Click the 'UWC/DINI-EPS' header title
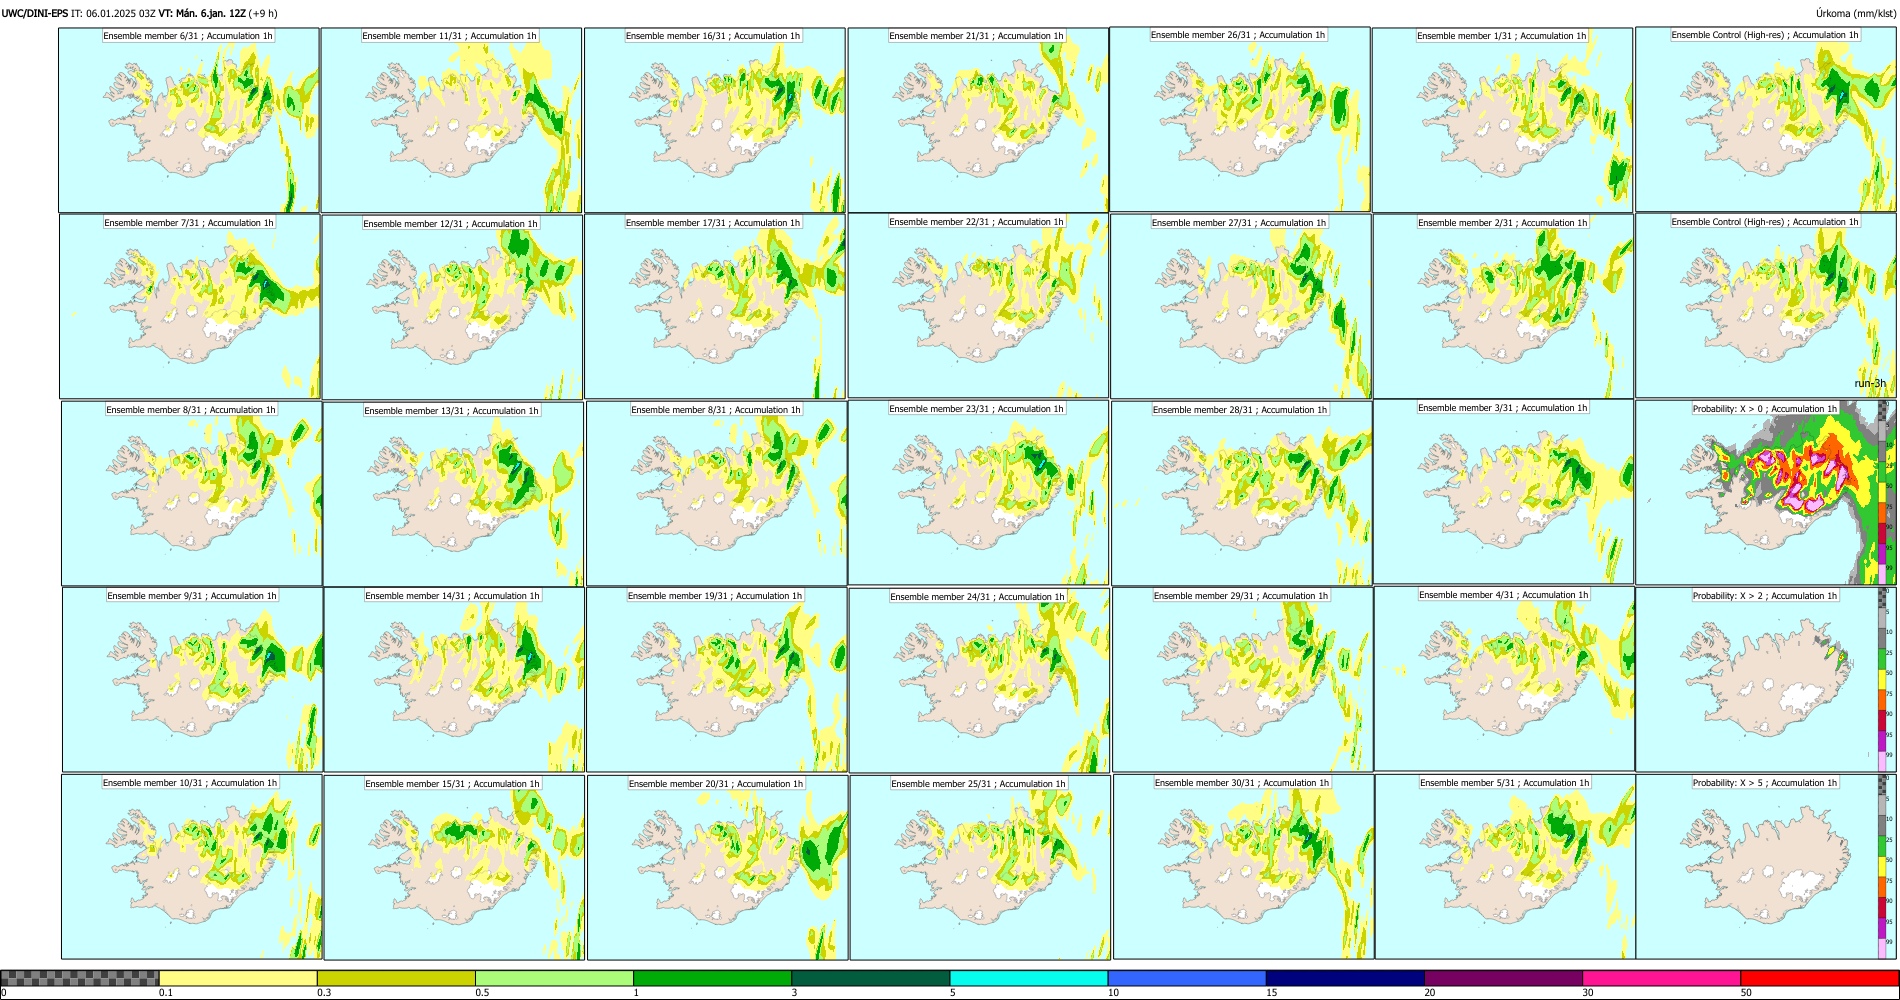The height and width of the screenshot is (1000, 1900). (x=35, y=13)
